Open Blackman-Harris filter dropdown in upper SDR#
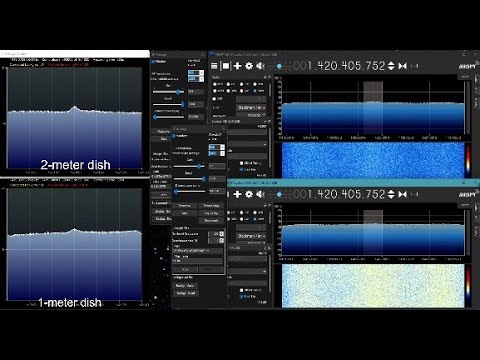The width and height of the screenshot is (480, 360). 251,108
